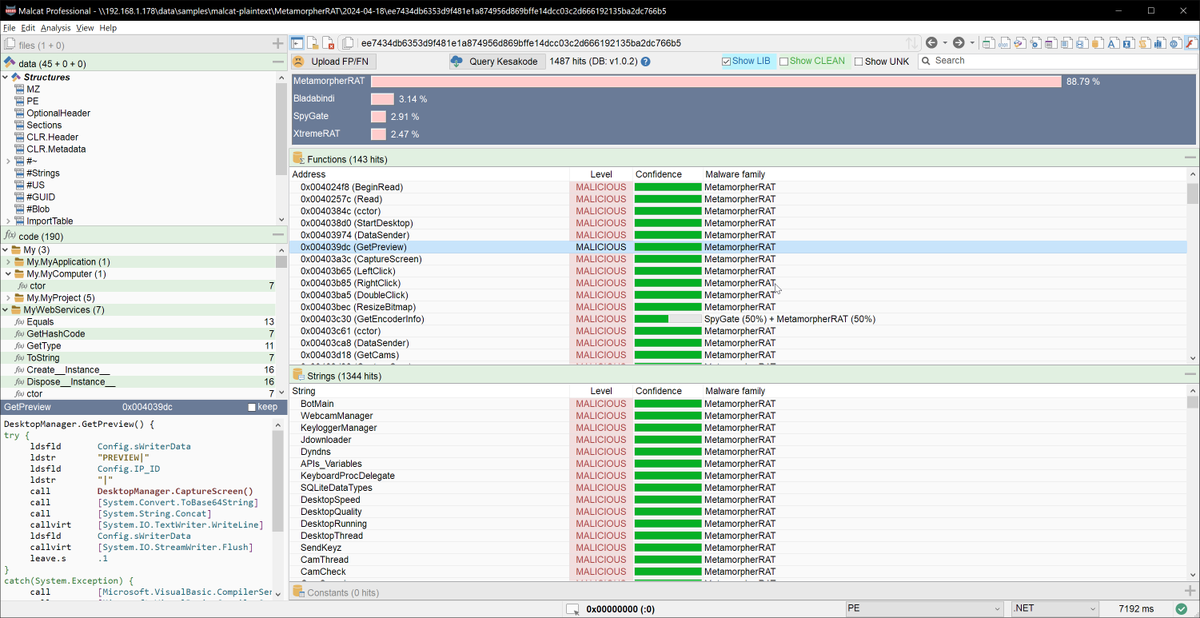This screenshot has height=618, width=1200.
Task: Open the Help menu
Action: [108, 28]
